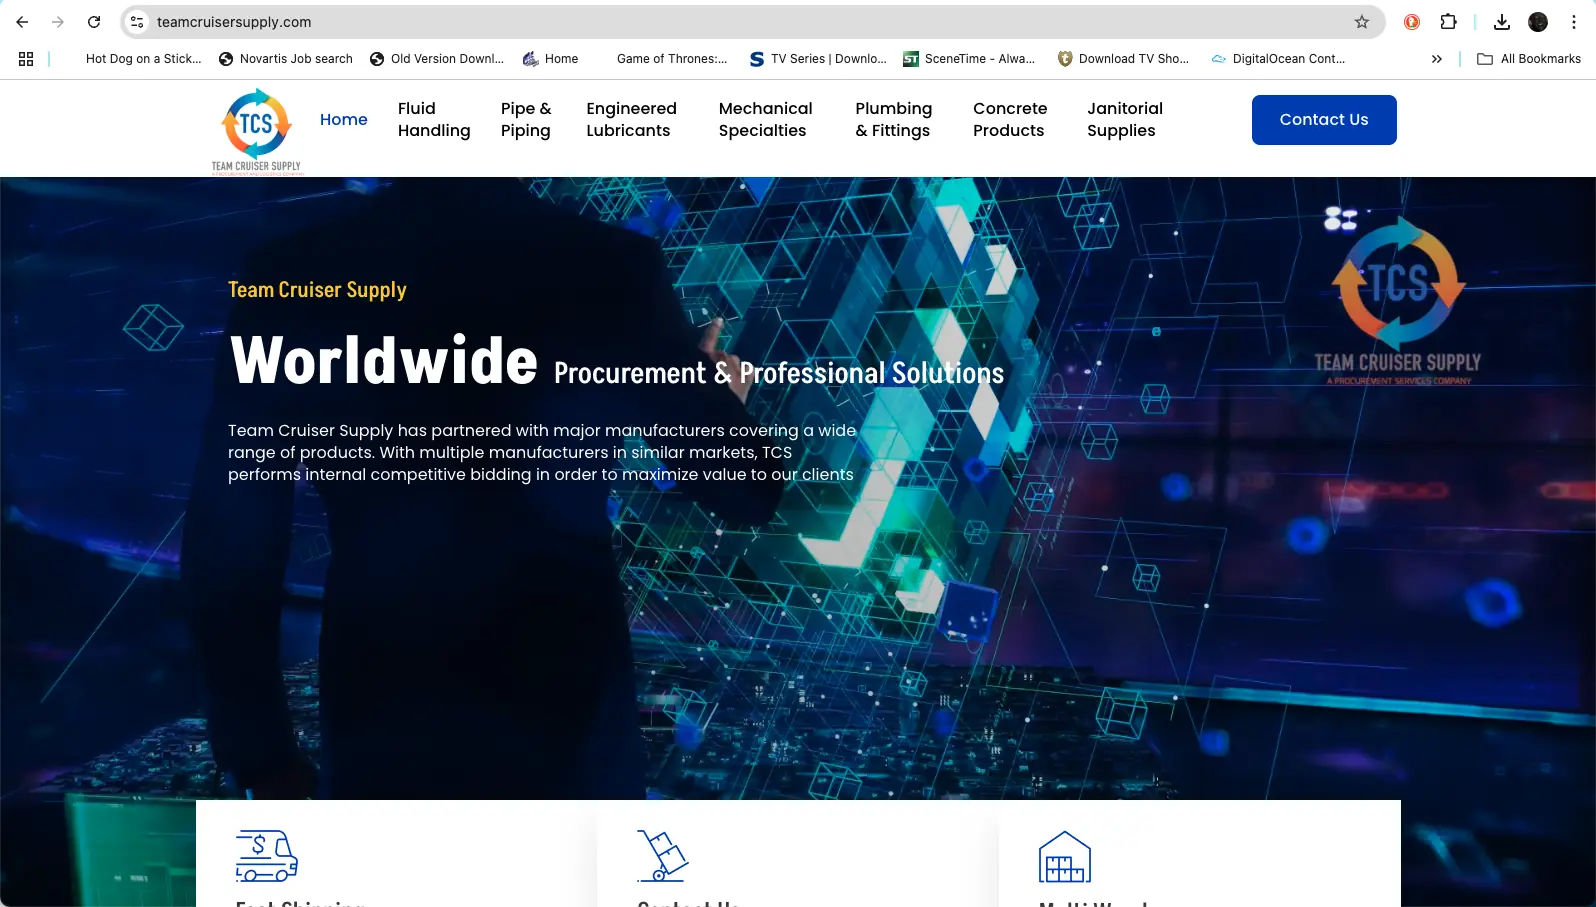Click the fast shipping truck icon

click(x=267, y=856)
